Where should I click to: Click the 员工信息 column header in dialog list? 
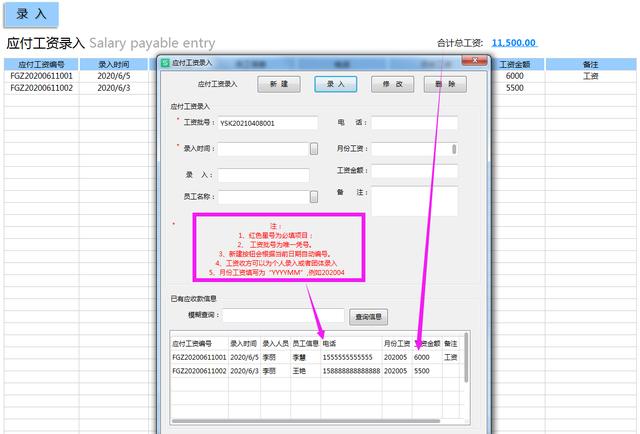pos(305,344)
